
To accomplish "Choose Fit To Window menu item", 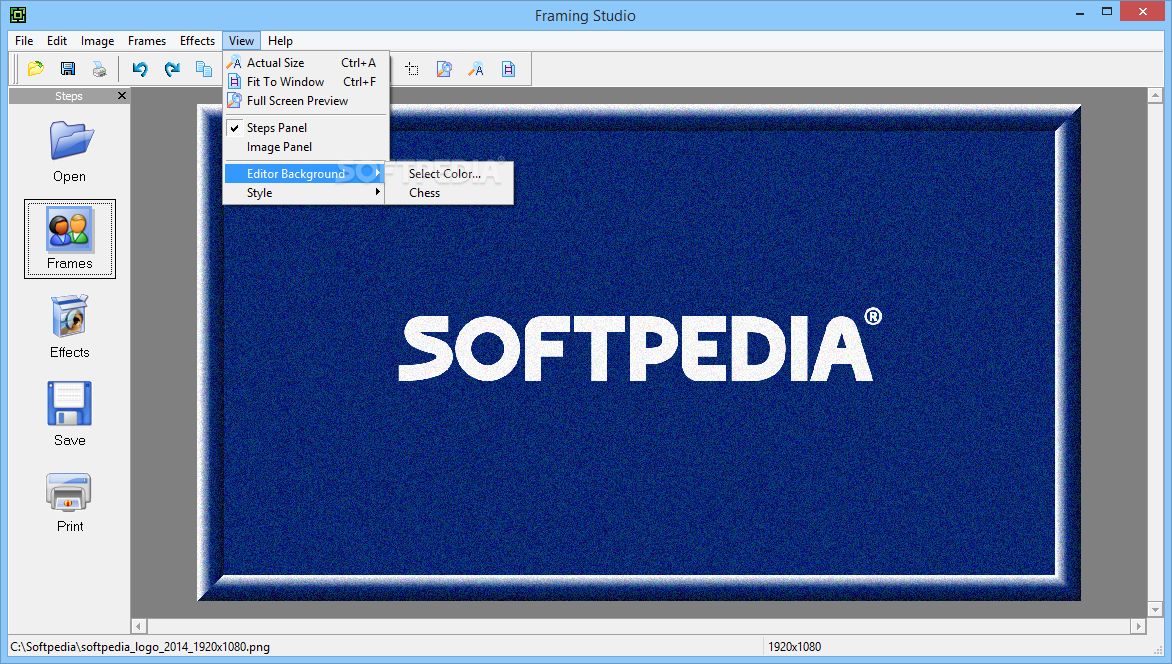I will click(305, 82).
